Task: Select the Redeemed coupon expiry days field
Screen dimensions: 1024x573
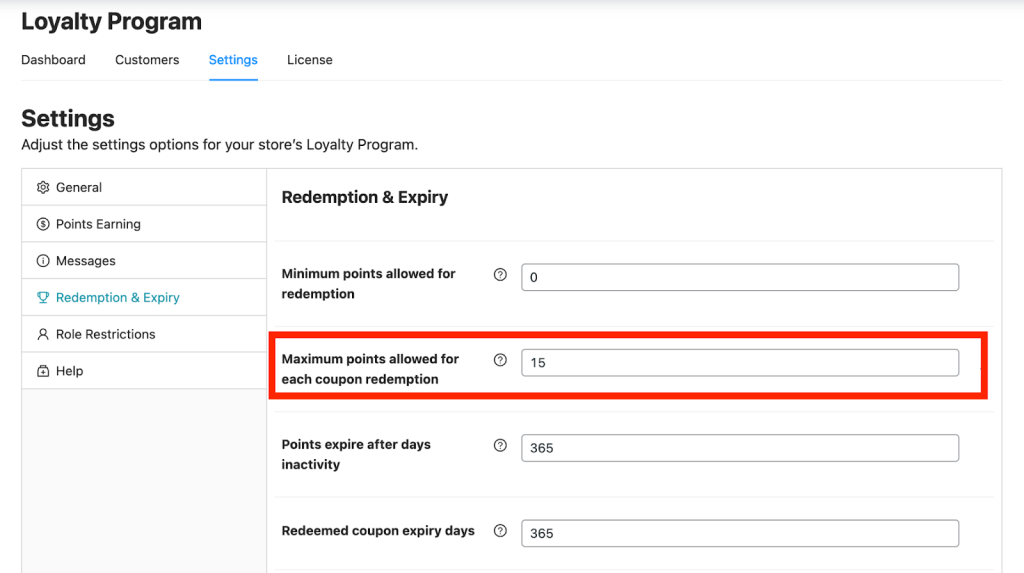Action: [x=739, y=533]
